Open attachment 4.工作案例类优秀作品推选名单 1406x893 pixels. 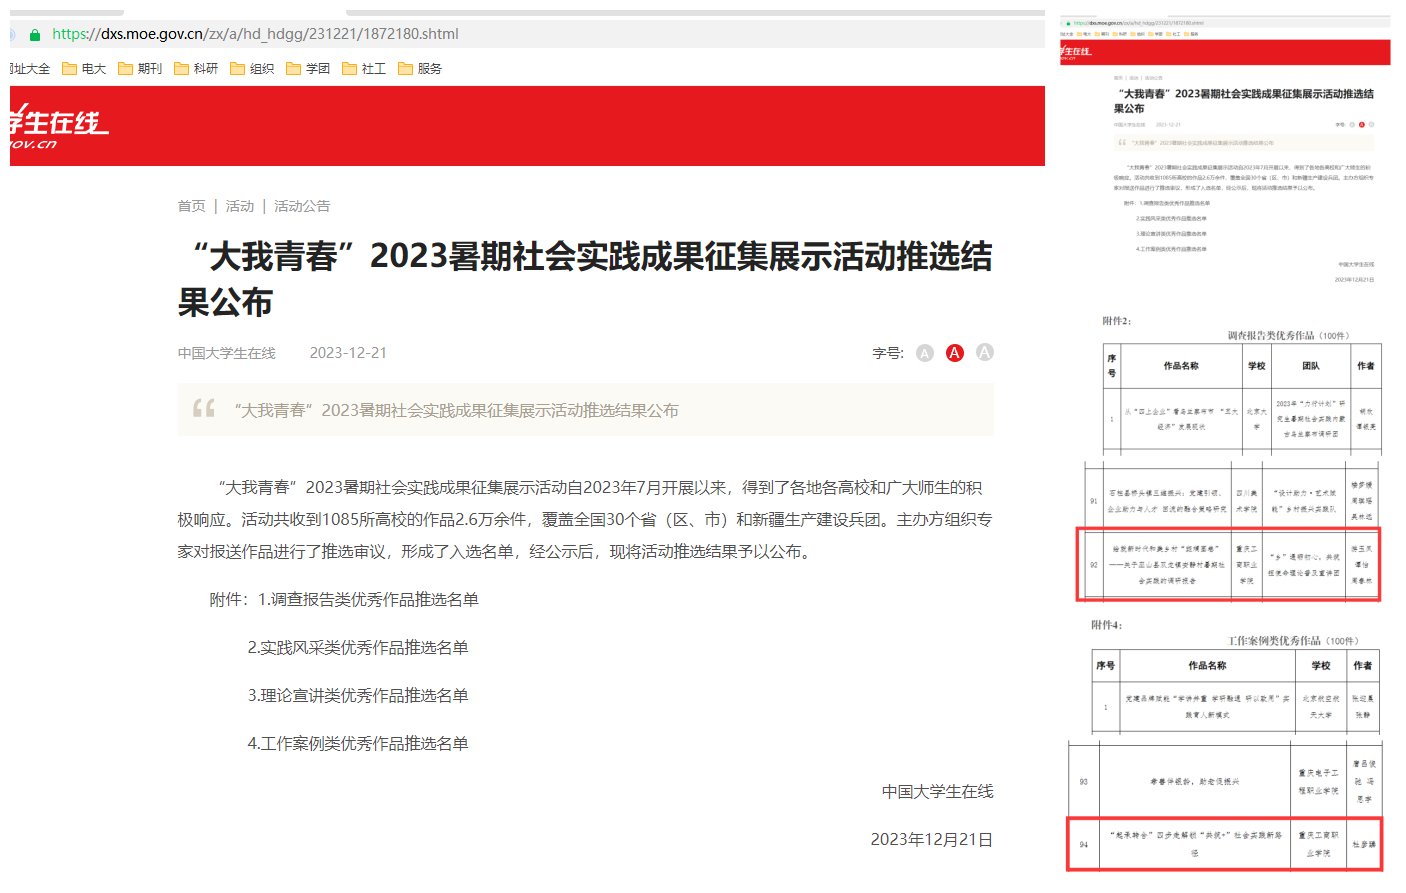(x=358, y=744)
